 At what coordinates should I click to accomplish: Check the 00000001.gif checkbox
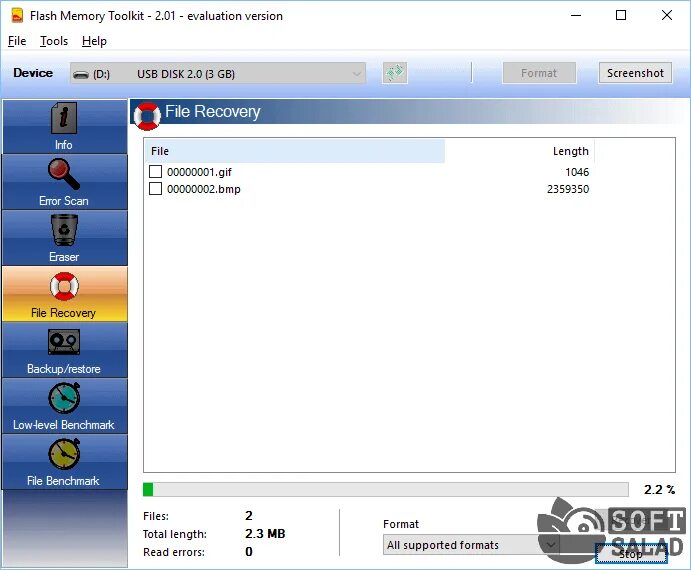[x=155, y=171]
